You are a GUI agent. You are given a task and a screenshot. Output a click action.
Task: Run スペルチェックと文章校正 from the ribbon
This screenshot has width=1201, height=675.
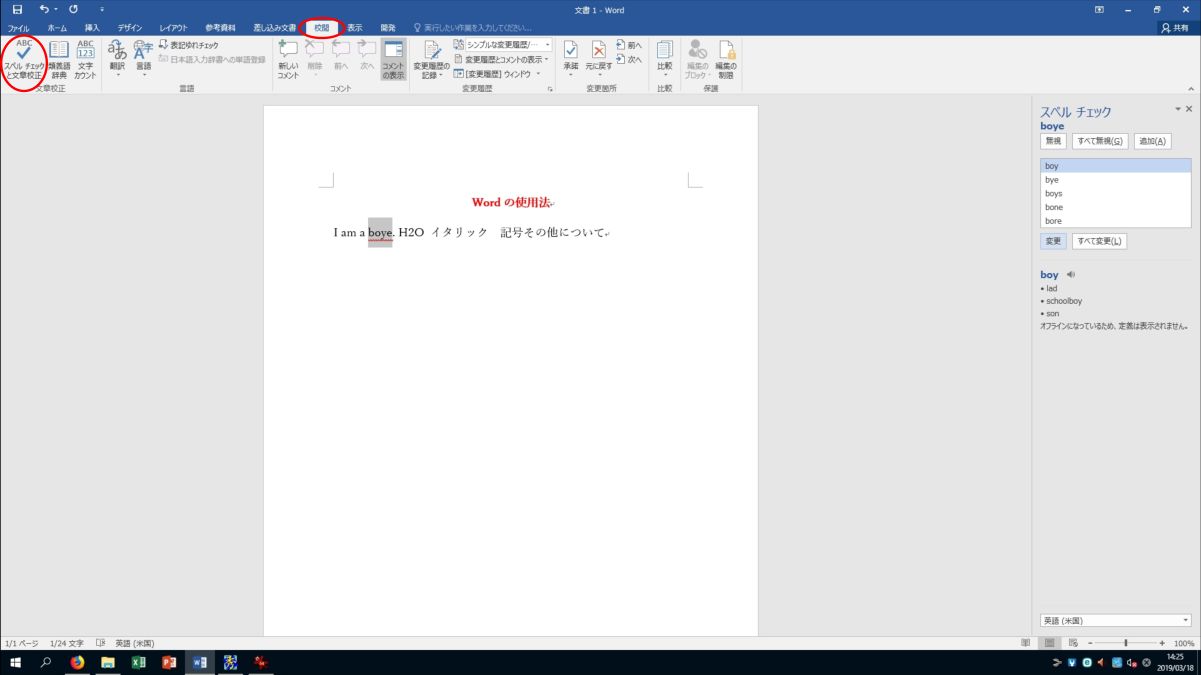point(25,60)
